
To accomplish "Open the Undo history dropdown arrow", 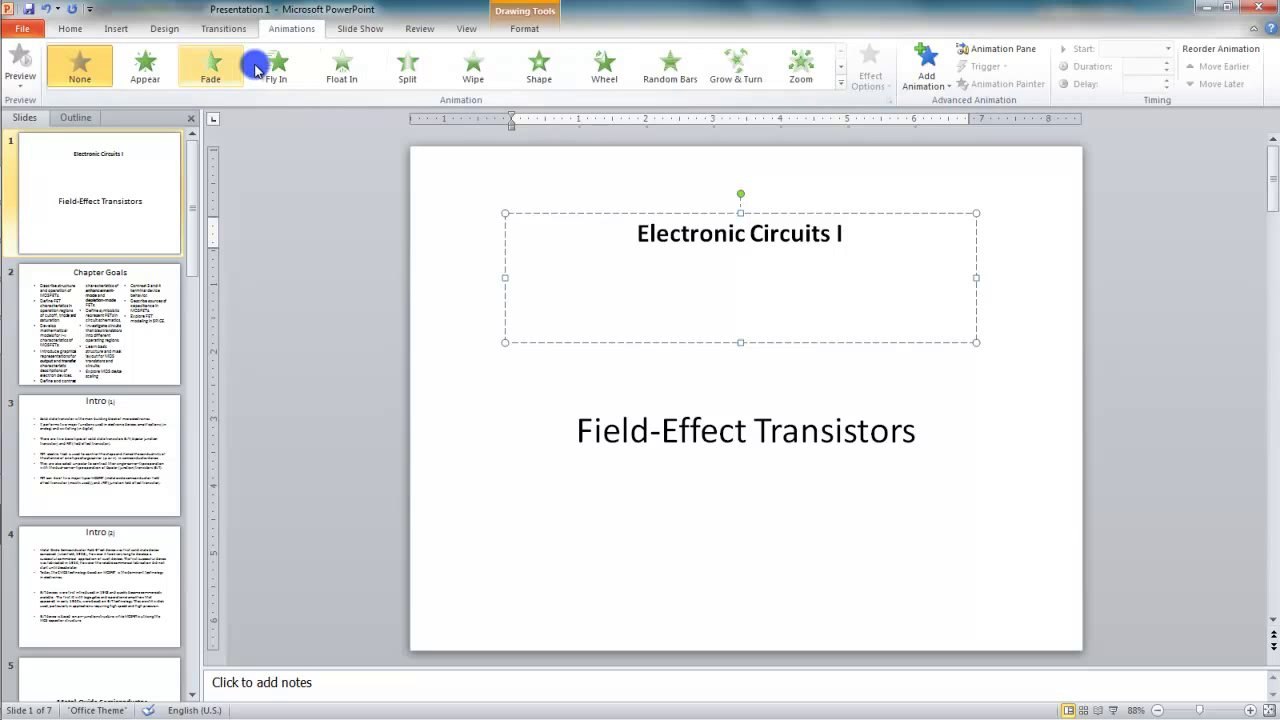I will click(58, 9).
